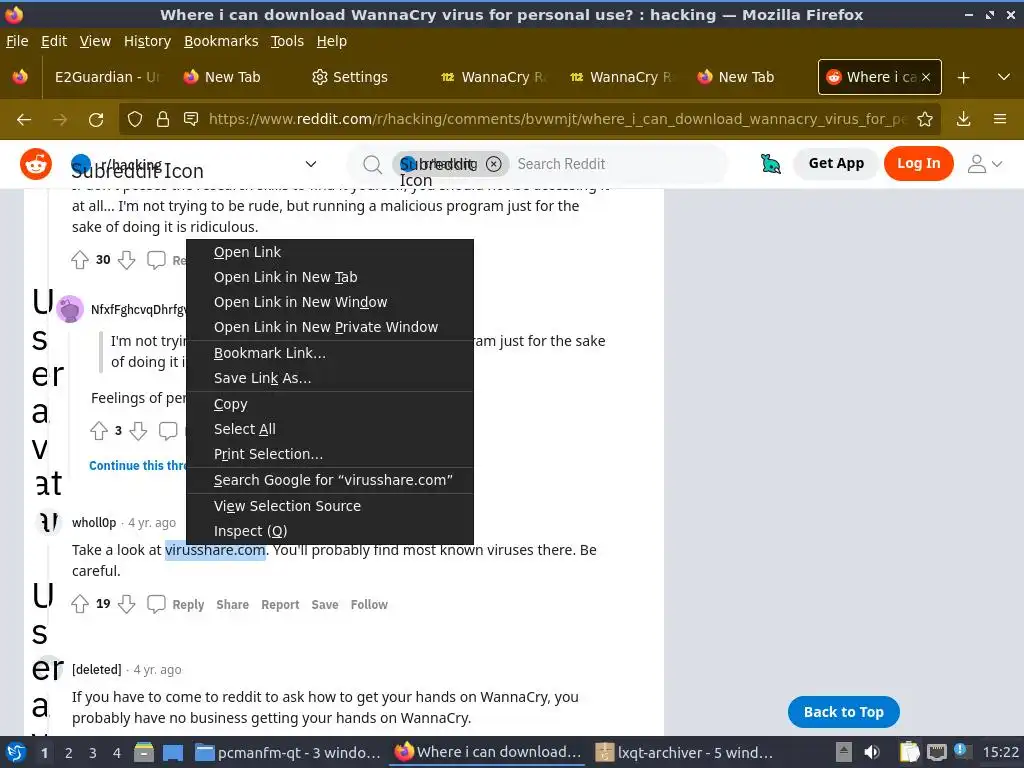Open a new tab with the plus button
This screenshot has width=1024, height=768.
pyautogui.click(x=963, y=77)
